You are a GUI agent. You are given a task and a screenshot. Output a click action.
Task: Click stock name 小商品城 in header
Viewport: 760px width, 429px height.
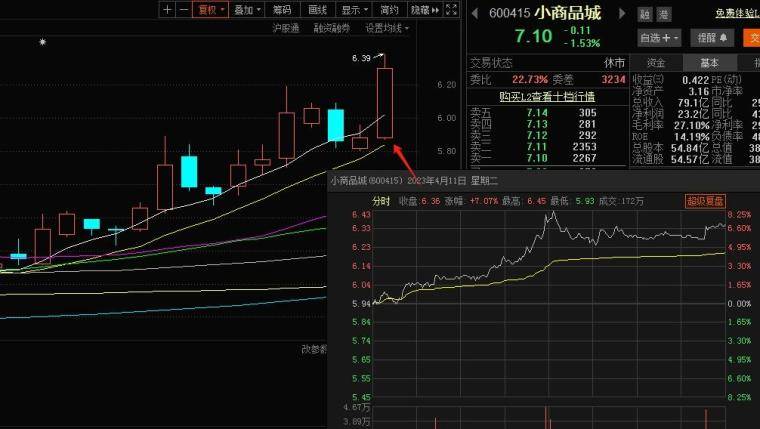[x=568, y=13]
